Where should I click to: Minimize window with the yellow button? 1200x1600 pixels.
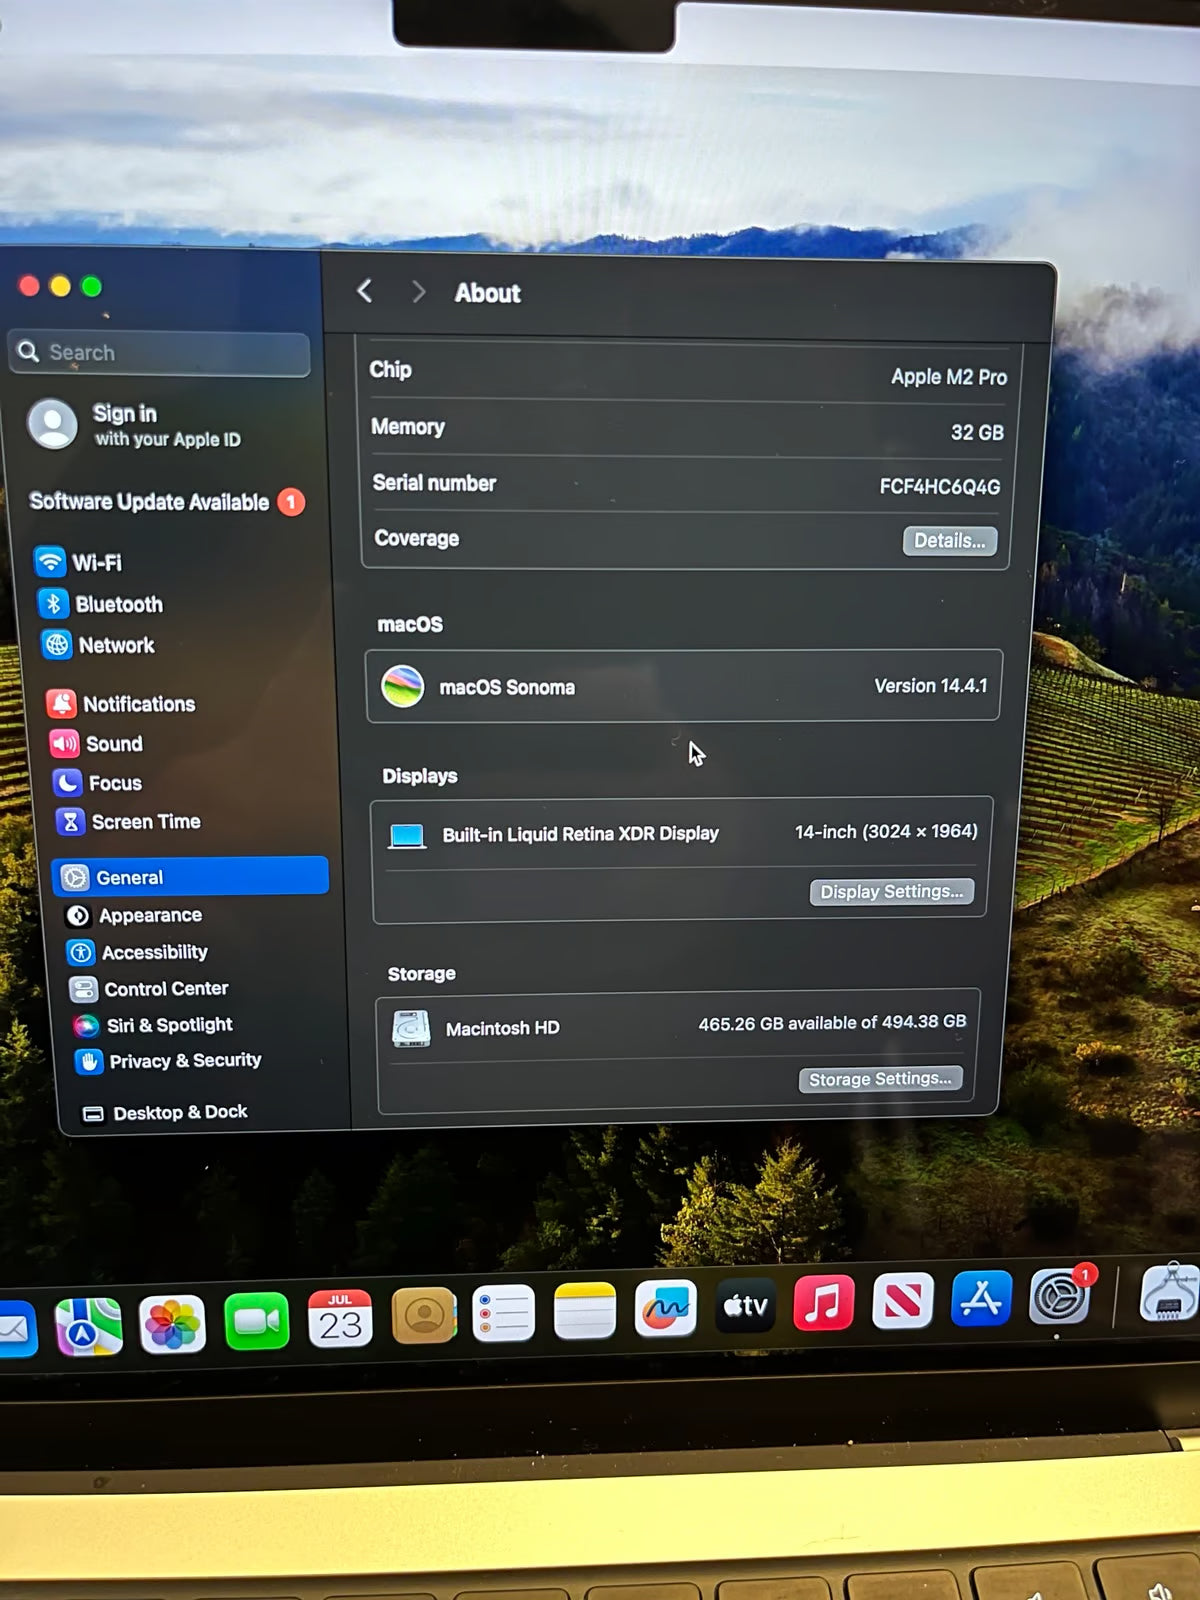pos(60,286)
